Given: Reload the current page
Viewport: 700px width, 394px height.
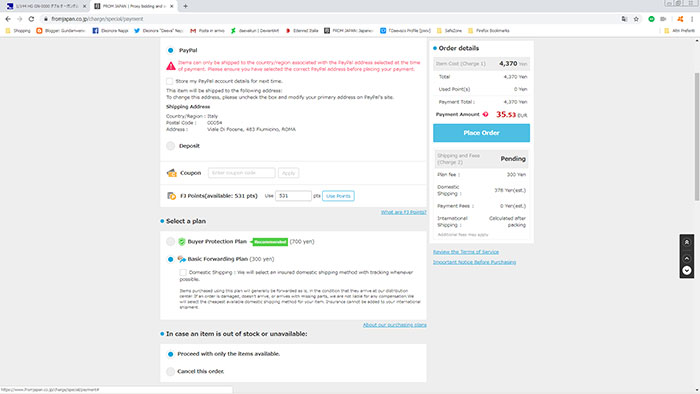Looking at the screenshot, I should (31, 19).
